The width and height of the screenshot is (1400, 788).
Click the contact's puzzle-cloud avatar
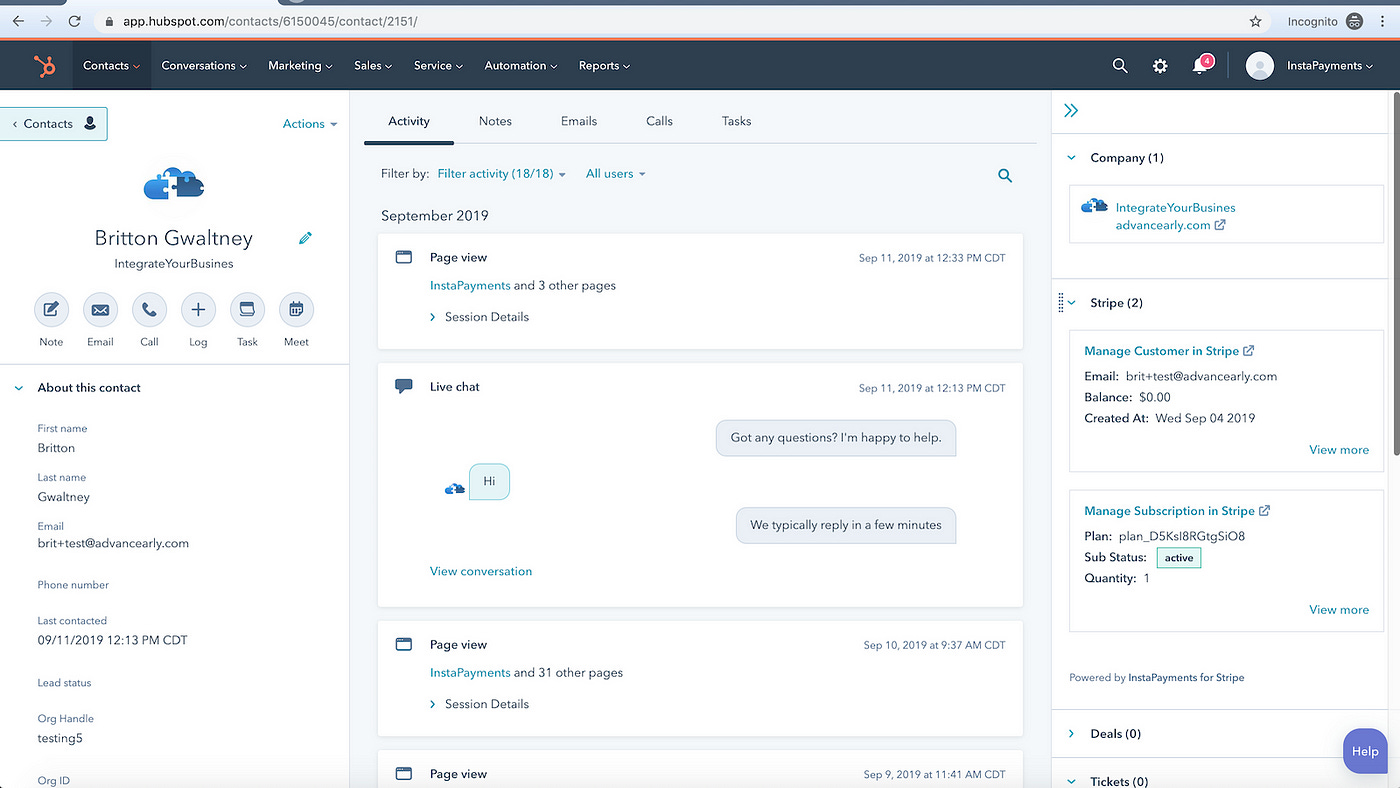[x=174, y=184]
